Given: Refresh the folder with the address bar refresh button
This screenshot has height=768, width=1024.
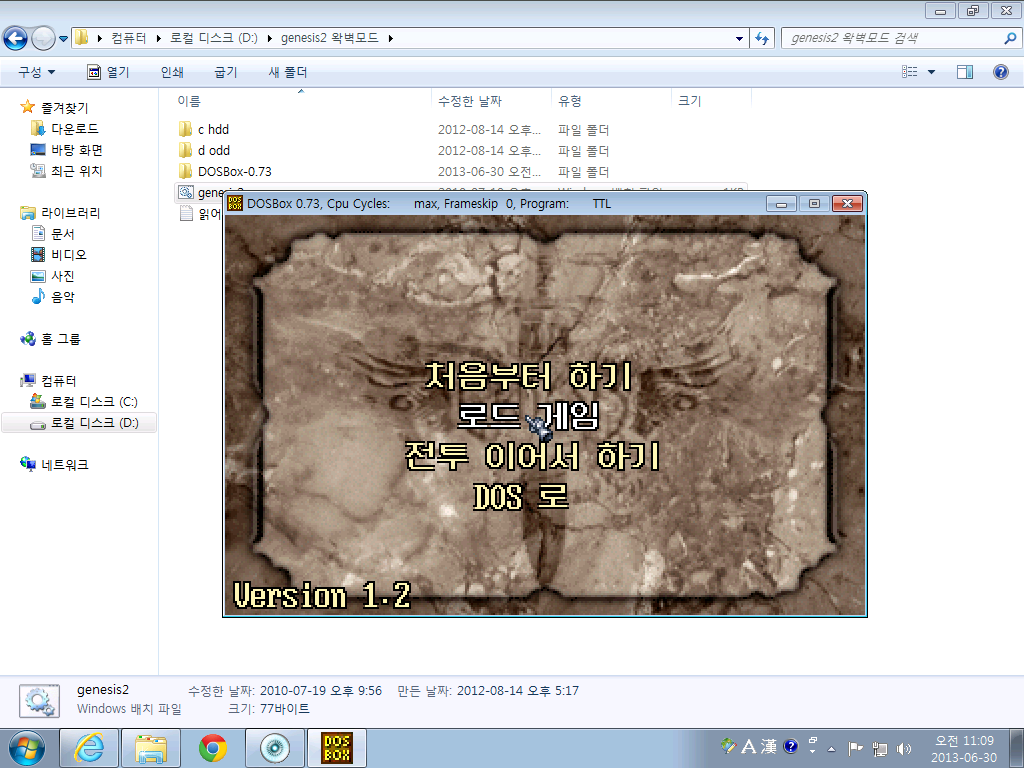Looking at the screenshot, I should point(761,39).
